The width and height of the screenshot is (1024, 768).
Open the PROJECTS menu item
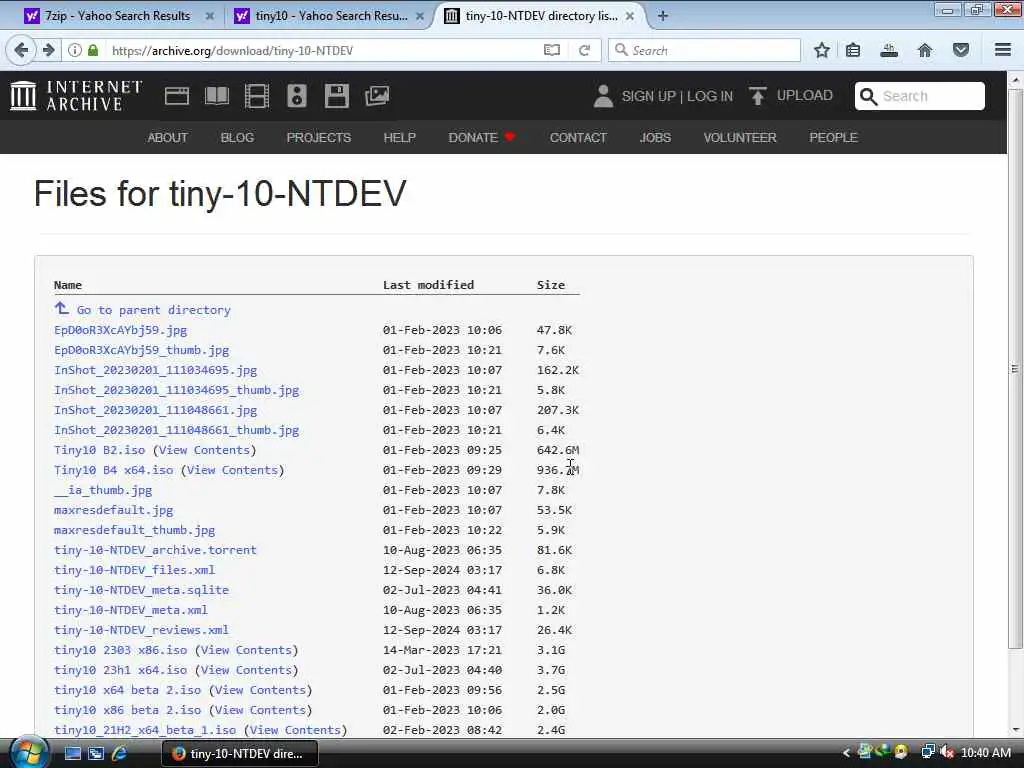(319, 137)
